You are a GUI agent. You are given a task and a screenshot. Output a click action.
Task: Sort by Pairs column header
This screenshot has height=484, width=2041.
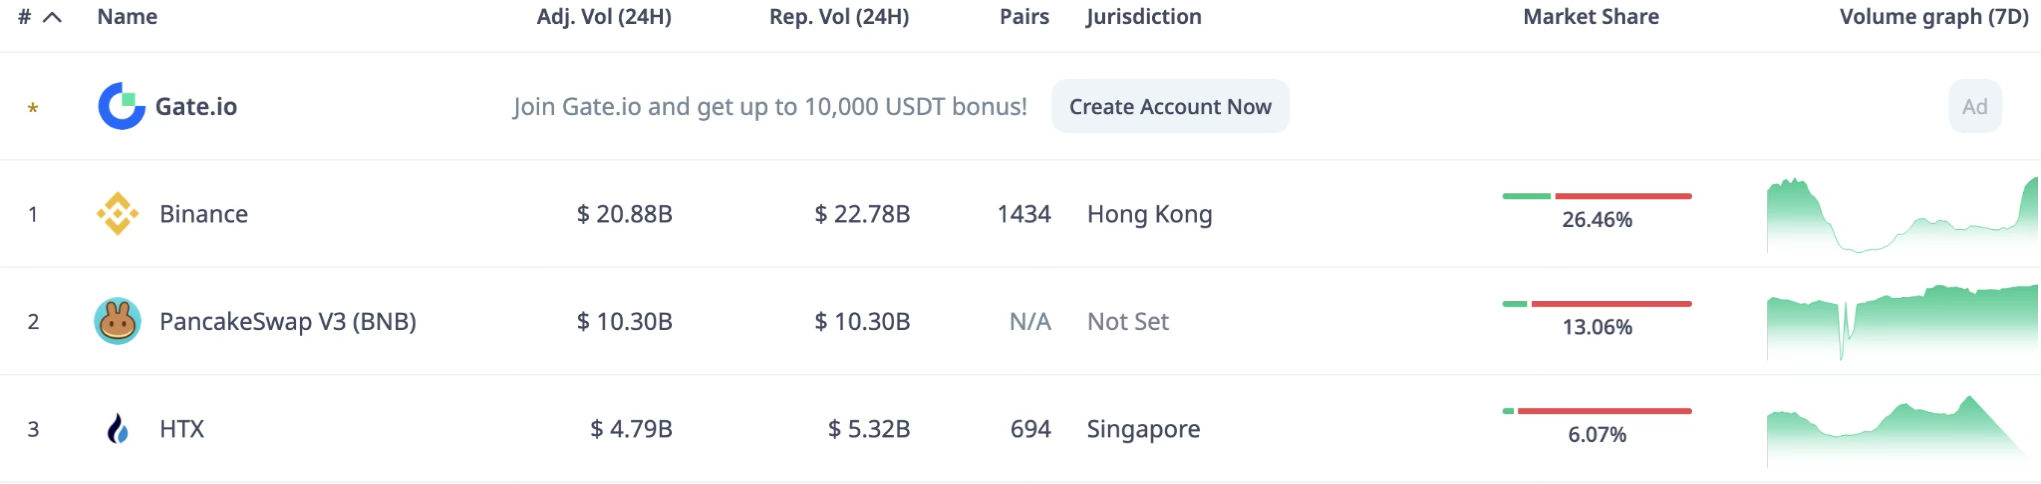pyautogui.click(x=1024, y=17)
